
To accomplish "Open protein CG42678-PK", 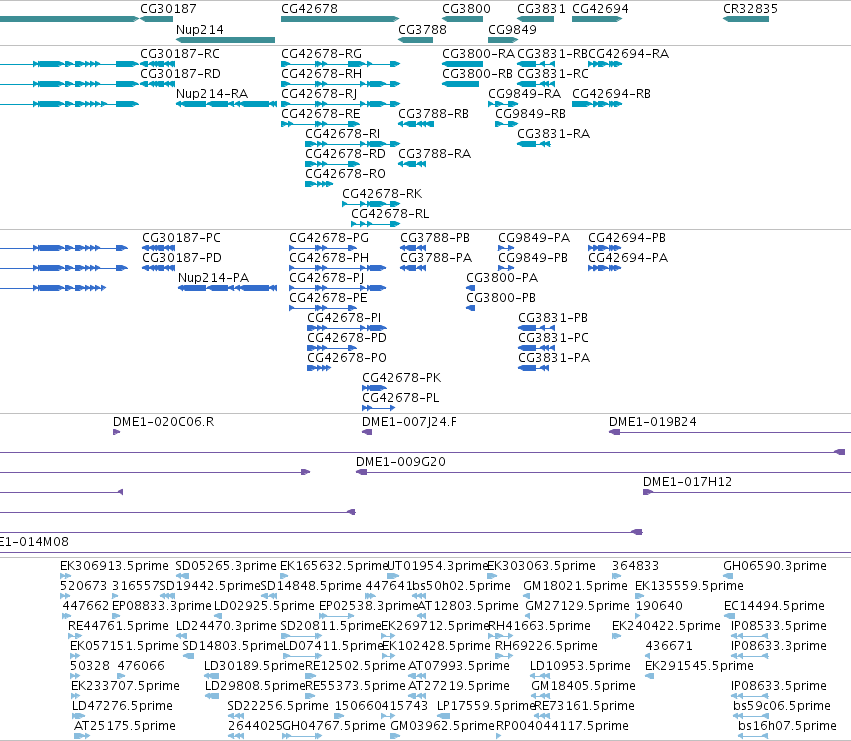I will 402,378.
